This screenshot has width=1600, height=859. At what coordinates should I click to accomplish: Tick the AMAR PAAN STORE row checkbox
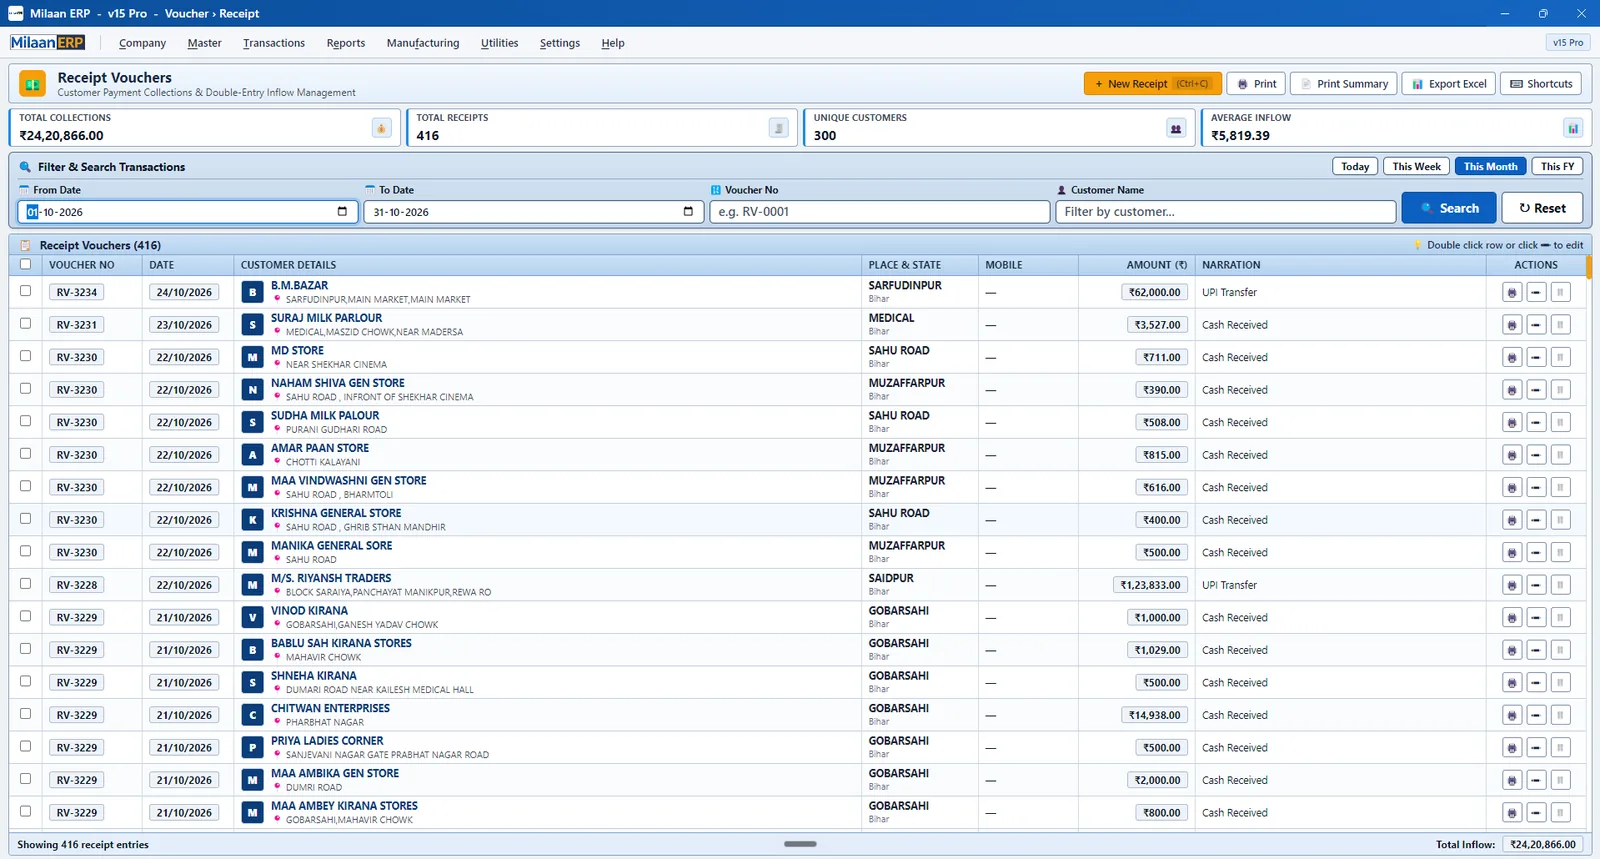click(26, 454)
